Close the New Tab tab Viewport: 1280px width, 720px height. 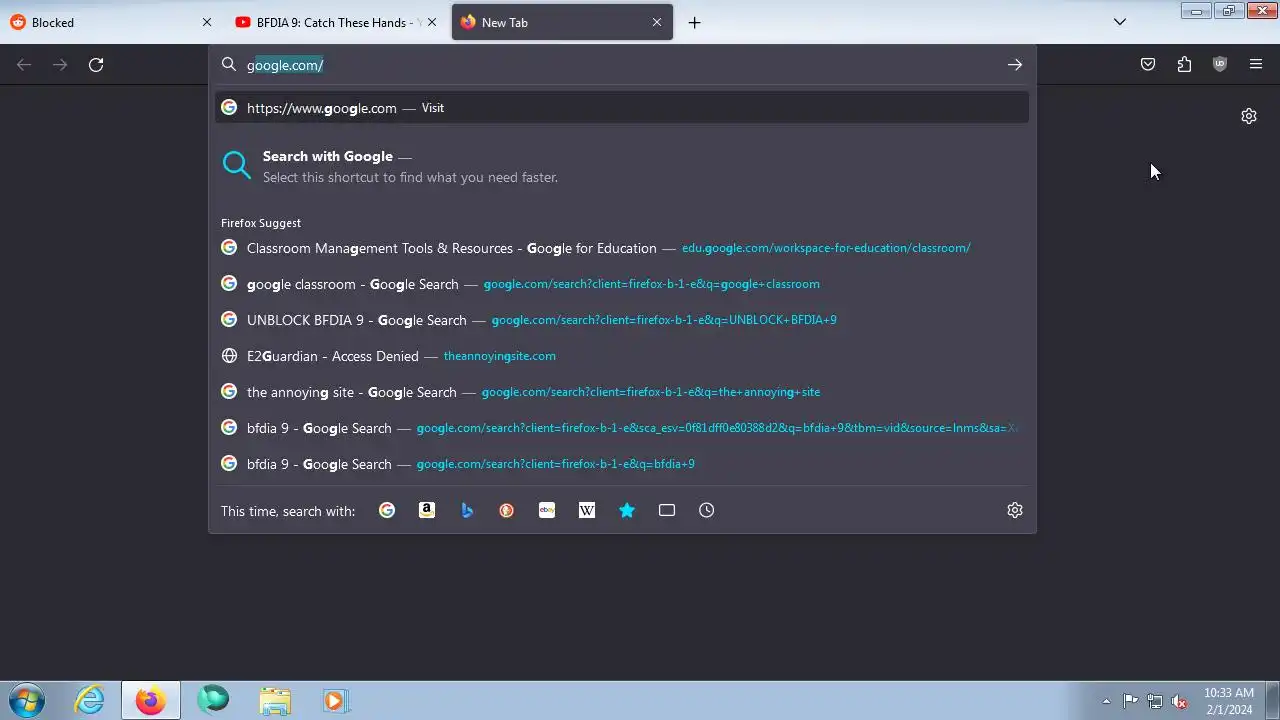(x=657, y=22)
